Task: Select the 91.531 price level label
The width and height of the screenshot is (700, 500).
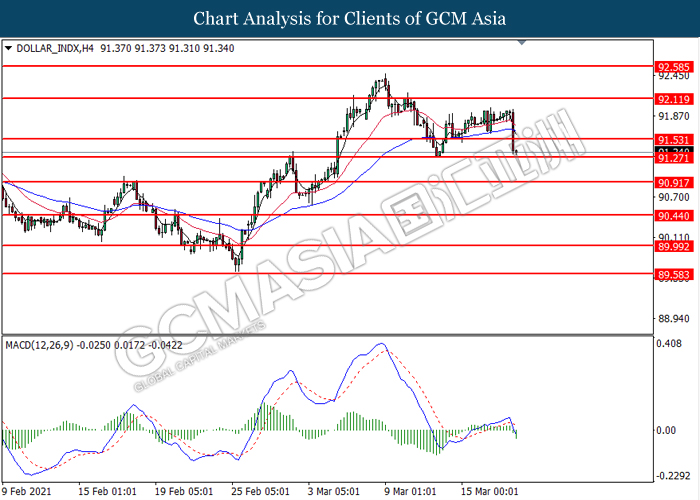Action: pyautogui.click(x=674, y=140)
